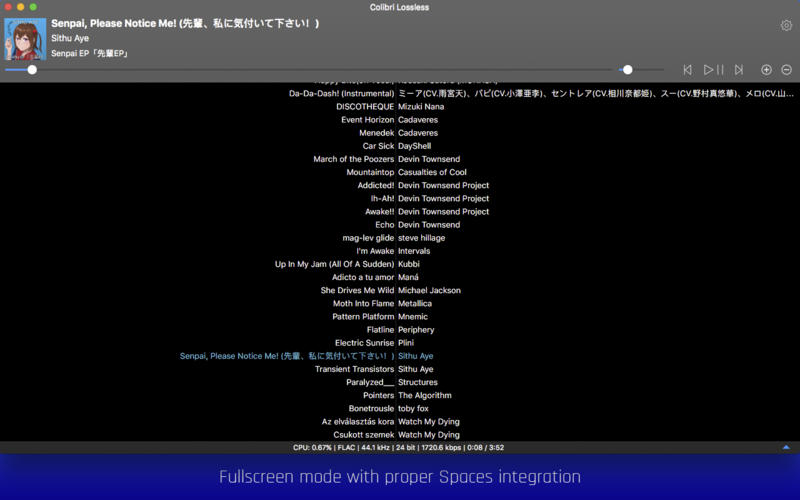Select the track Pointers
The width and height of the screenshot is (800, 500).
[x=378, y=395]
